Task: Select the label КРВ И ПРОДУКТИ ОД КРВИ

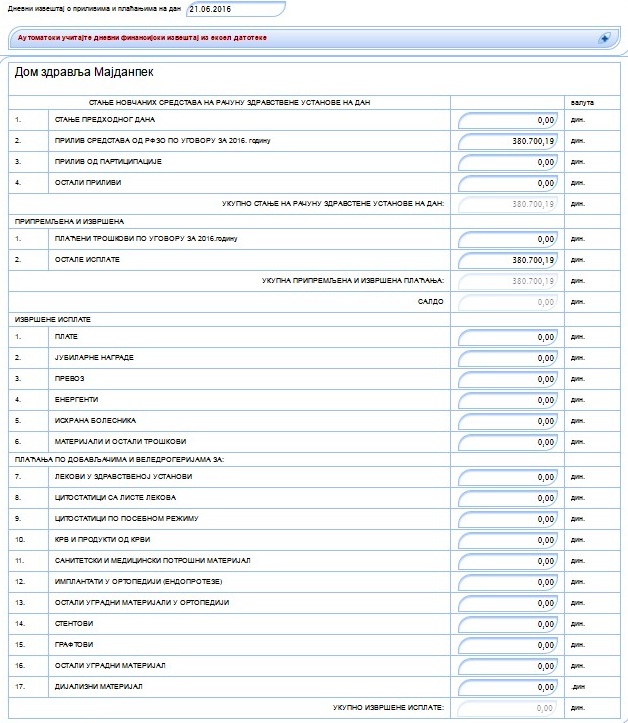Action: [x=102, y=539]
